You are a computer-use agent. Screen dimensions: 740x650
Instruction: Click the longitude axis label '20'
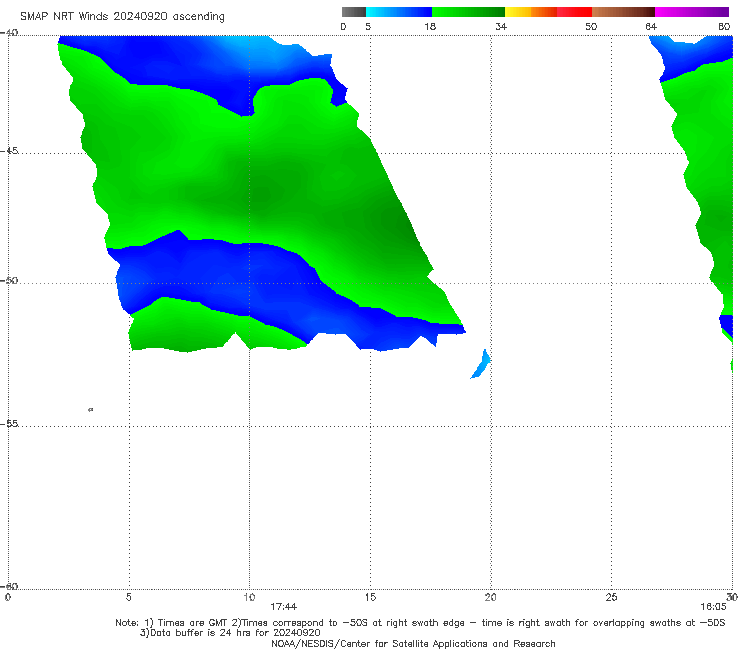click(x=490, y=597)
